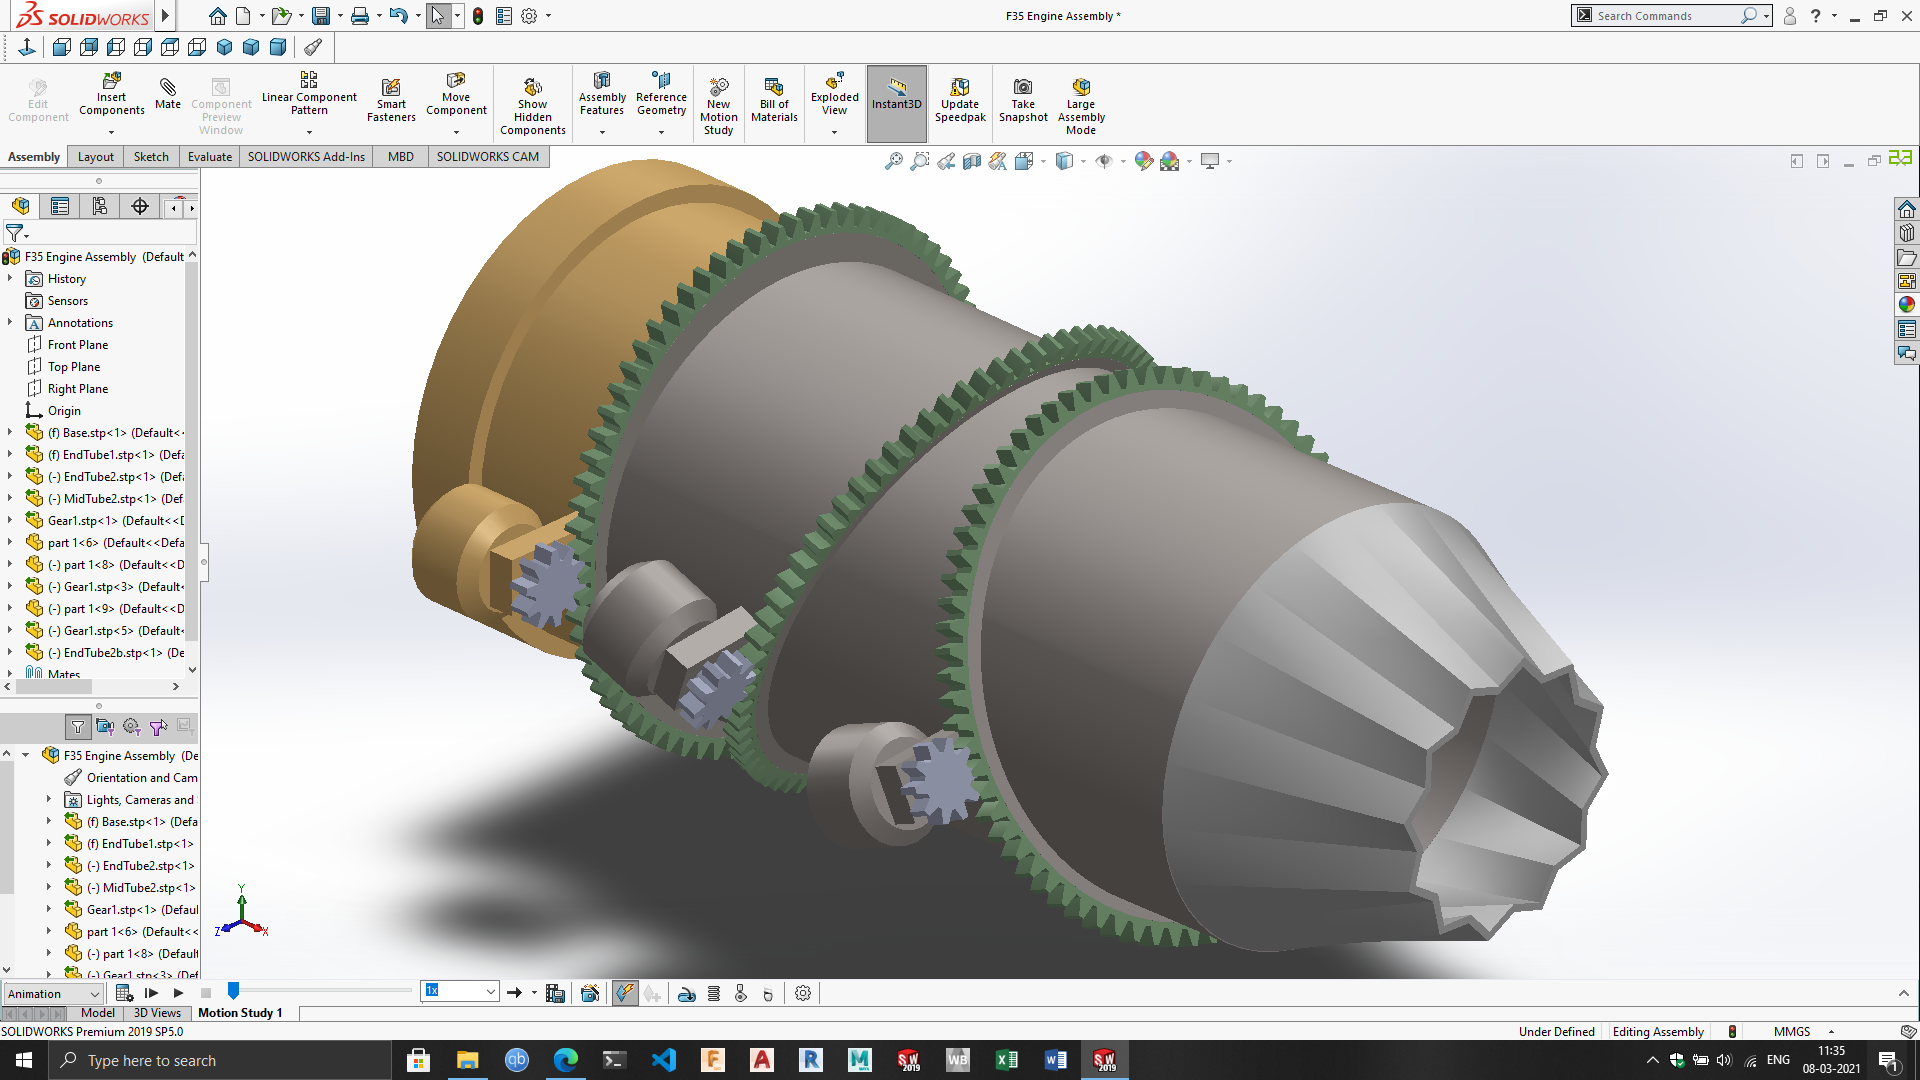Click the Calculate motion study button
The image size is (1920, 1080).
point(124,993)
